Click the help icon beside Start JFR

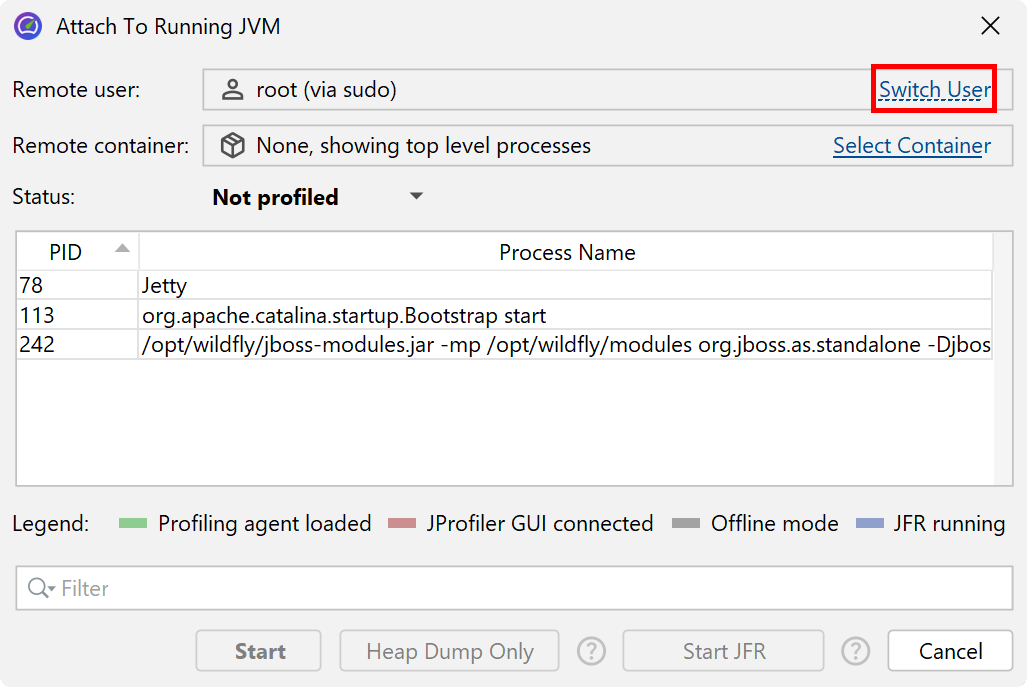pyautogui.click(x=856, y=652)
